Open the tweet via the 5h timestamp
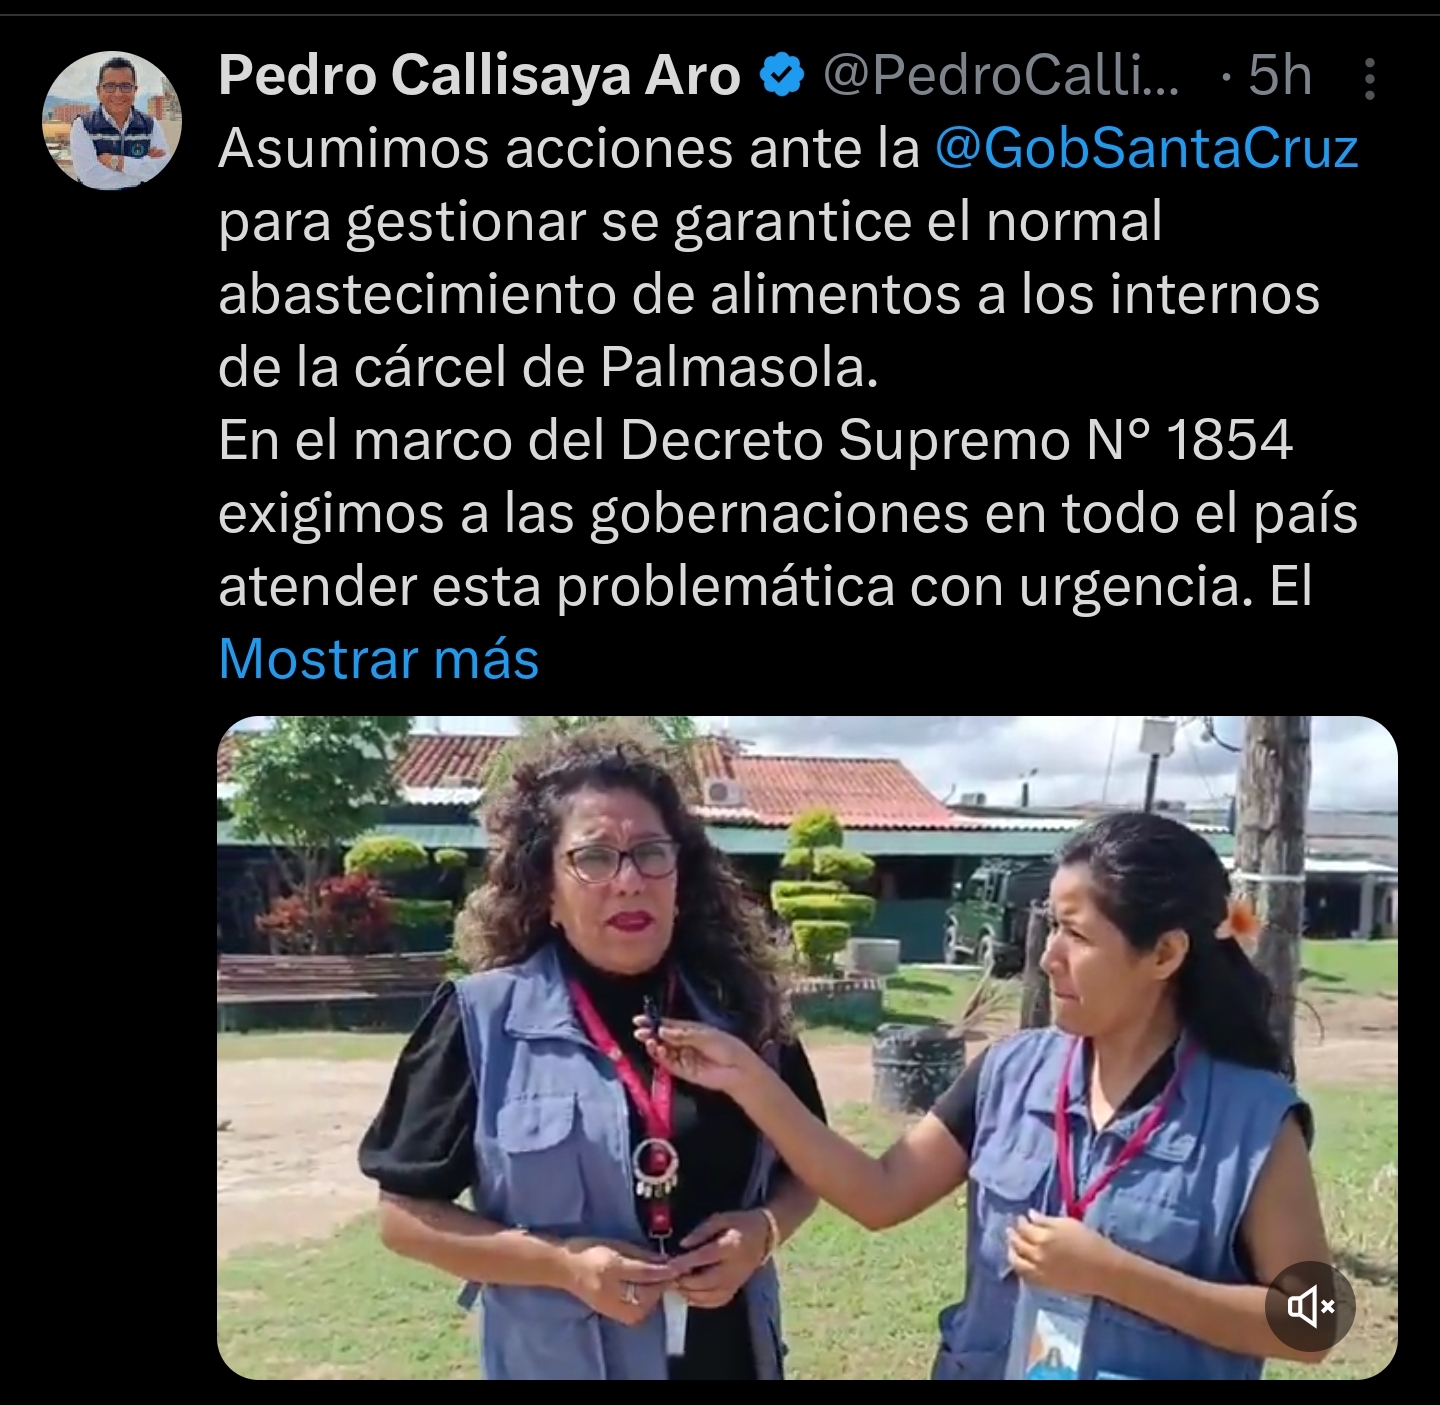The height and width of the screenshot is (1405, 1440). click(x=1279, y=75)
